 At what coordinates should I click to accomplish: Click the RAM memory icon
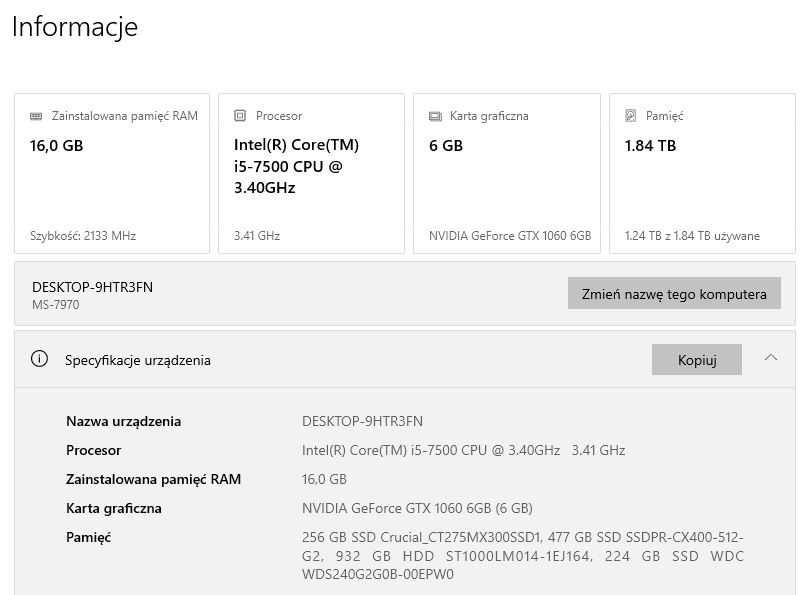click(36, 116)
